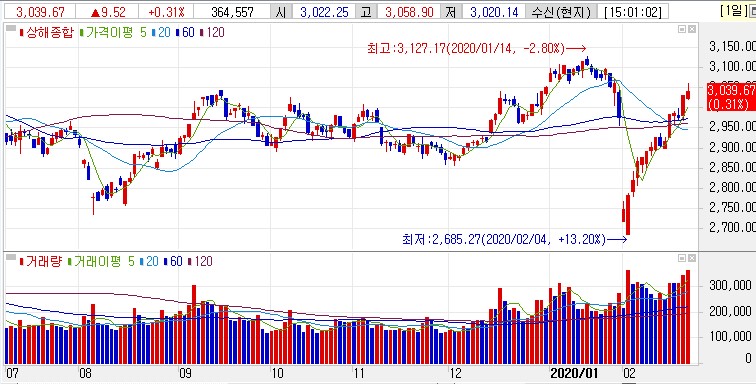Click the 60-day volume average legend entry
Image resolution: width=756 pixels, height=384 pixels.
coord(176,261)
